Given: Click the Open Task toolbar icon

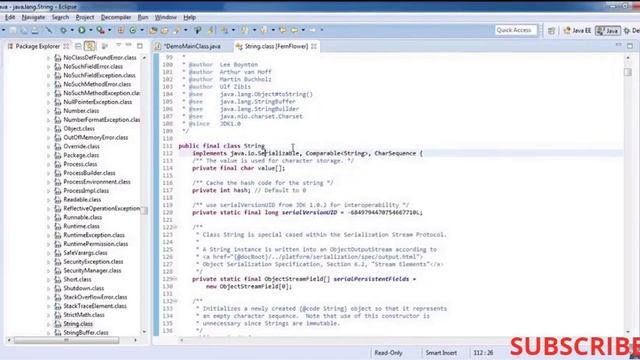Looking at the screenshot, I should coord(164,30).
